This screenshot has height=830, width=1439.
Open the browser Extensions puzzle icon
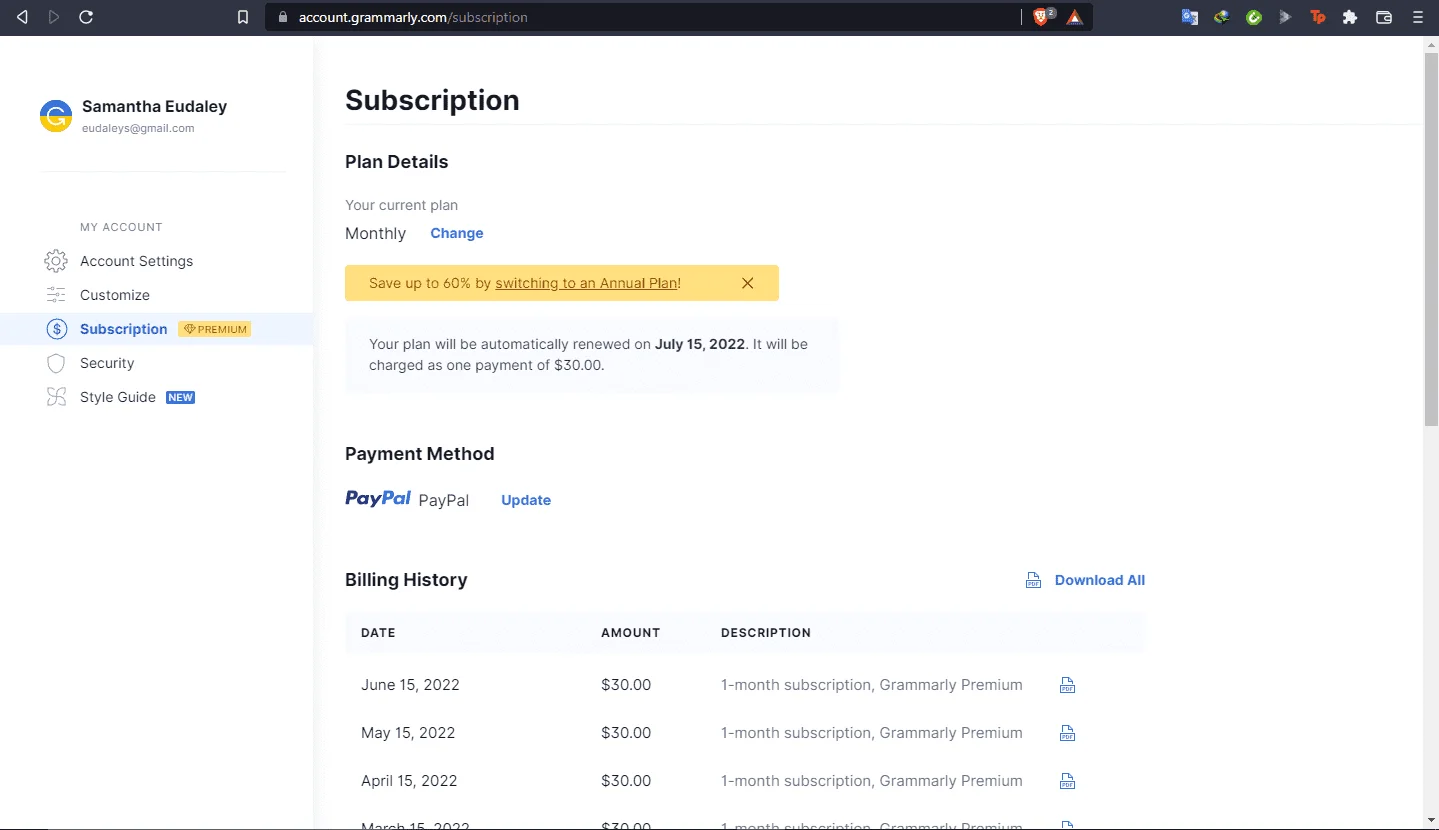point(1350,17)
